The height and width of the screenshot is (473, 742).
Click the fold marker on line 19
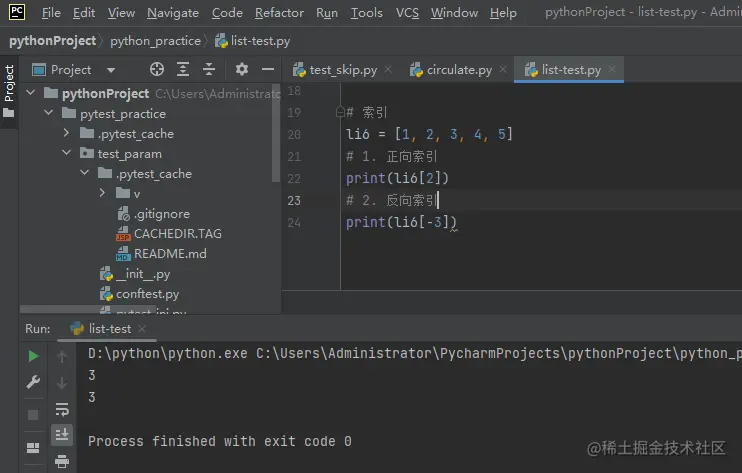[340, 112]
